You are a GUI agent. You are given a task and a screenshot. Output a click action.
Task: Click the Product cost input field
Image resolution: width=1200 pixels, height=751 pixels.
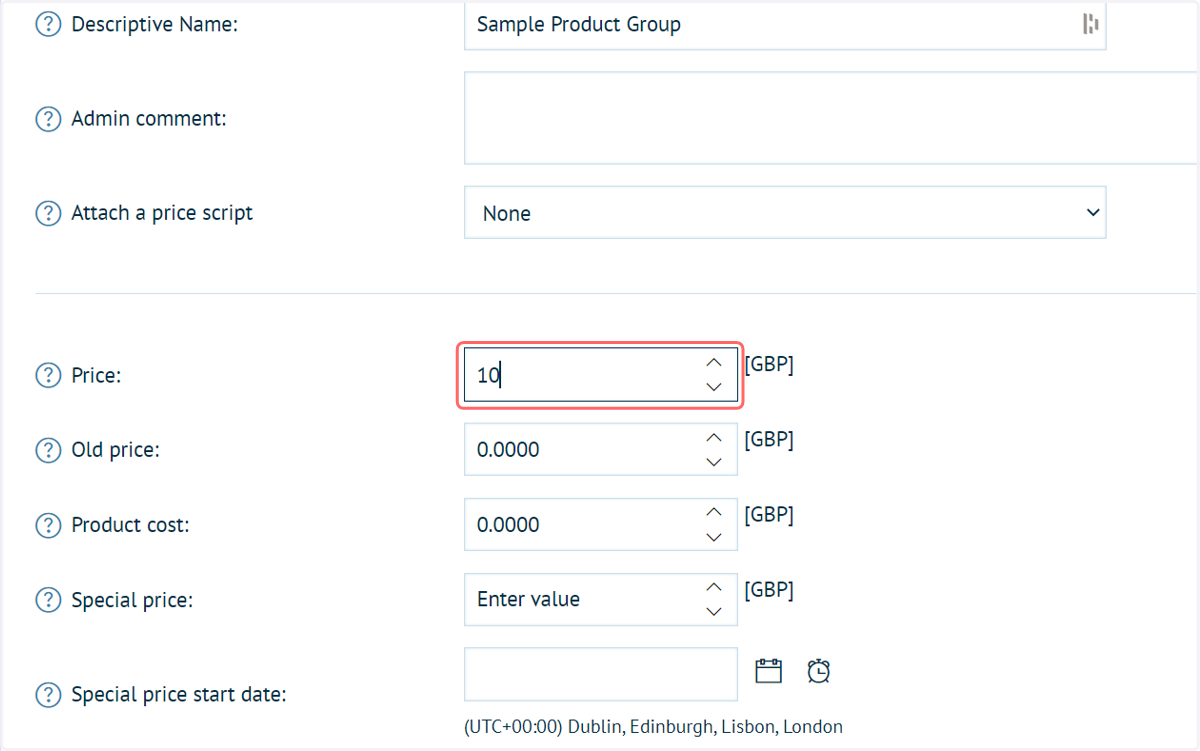[x=600, y=524]
